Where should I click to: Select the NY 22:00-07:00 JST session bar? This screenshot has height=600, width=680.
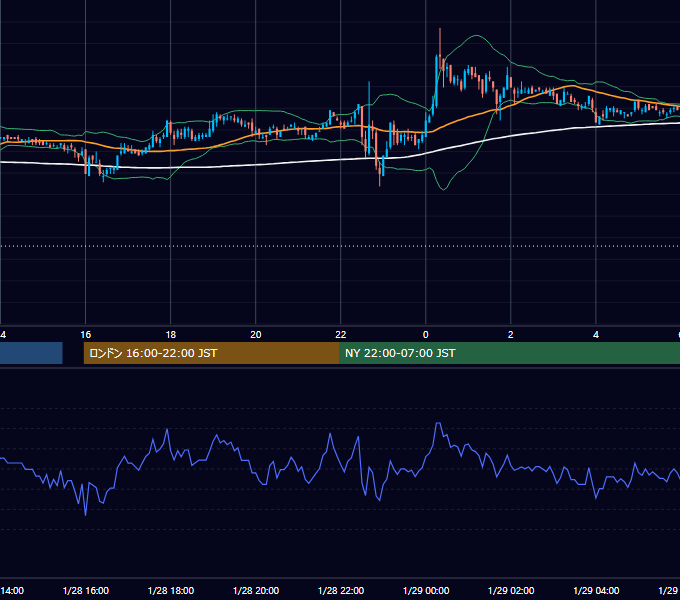coord(510,353)
